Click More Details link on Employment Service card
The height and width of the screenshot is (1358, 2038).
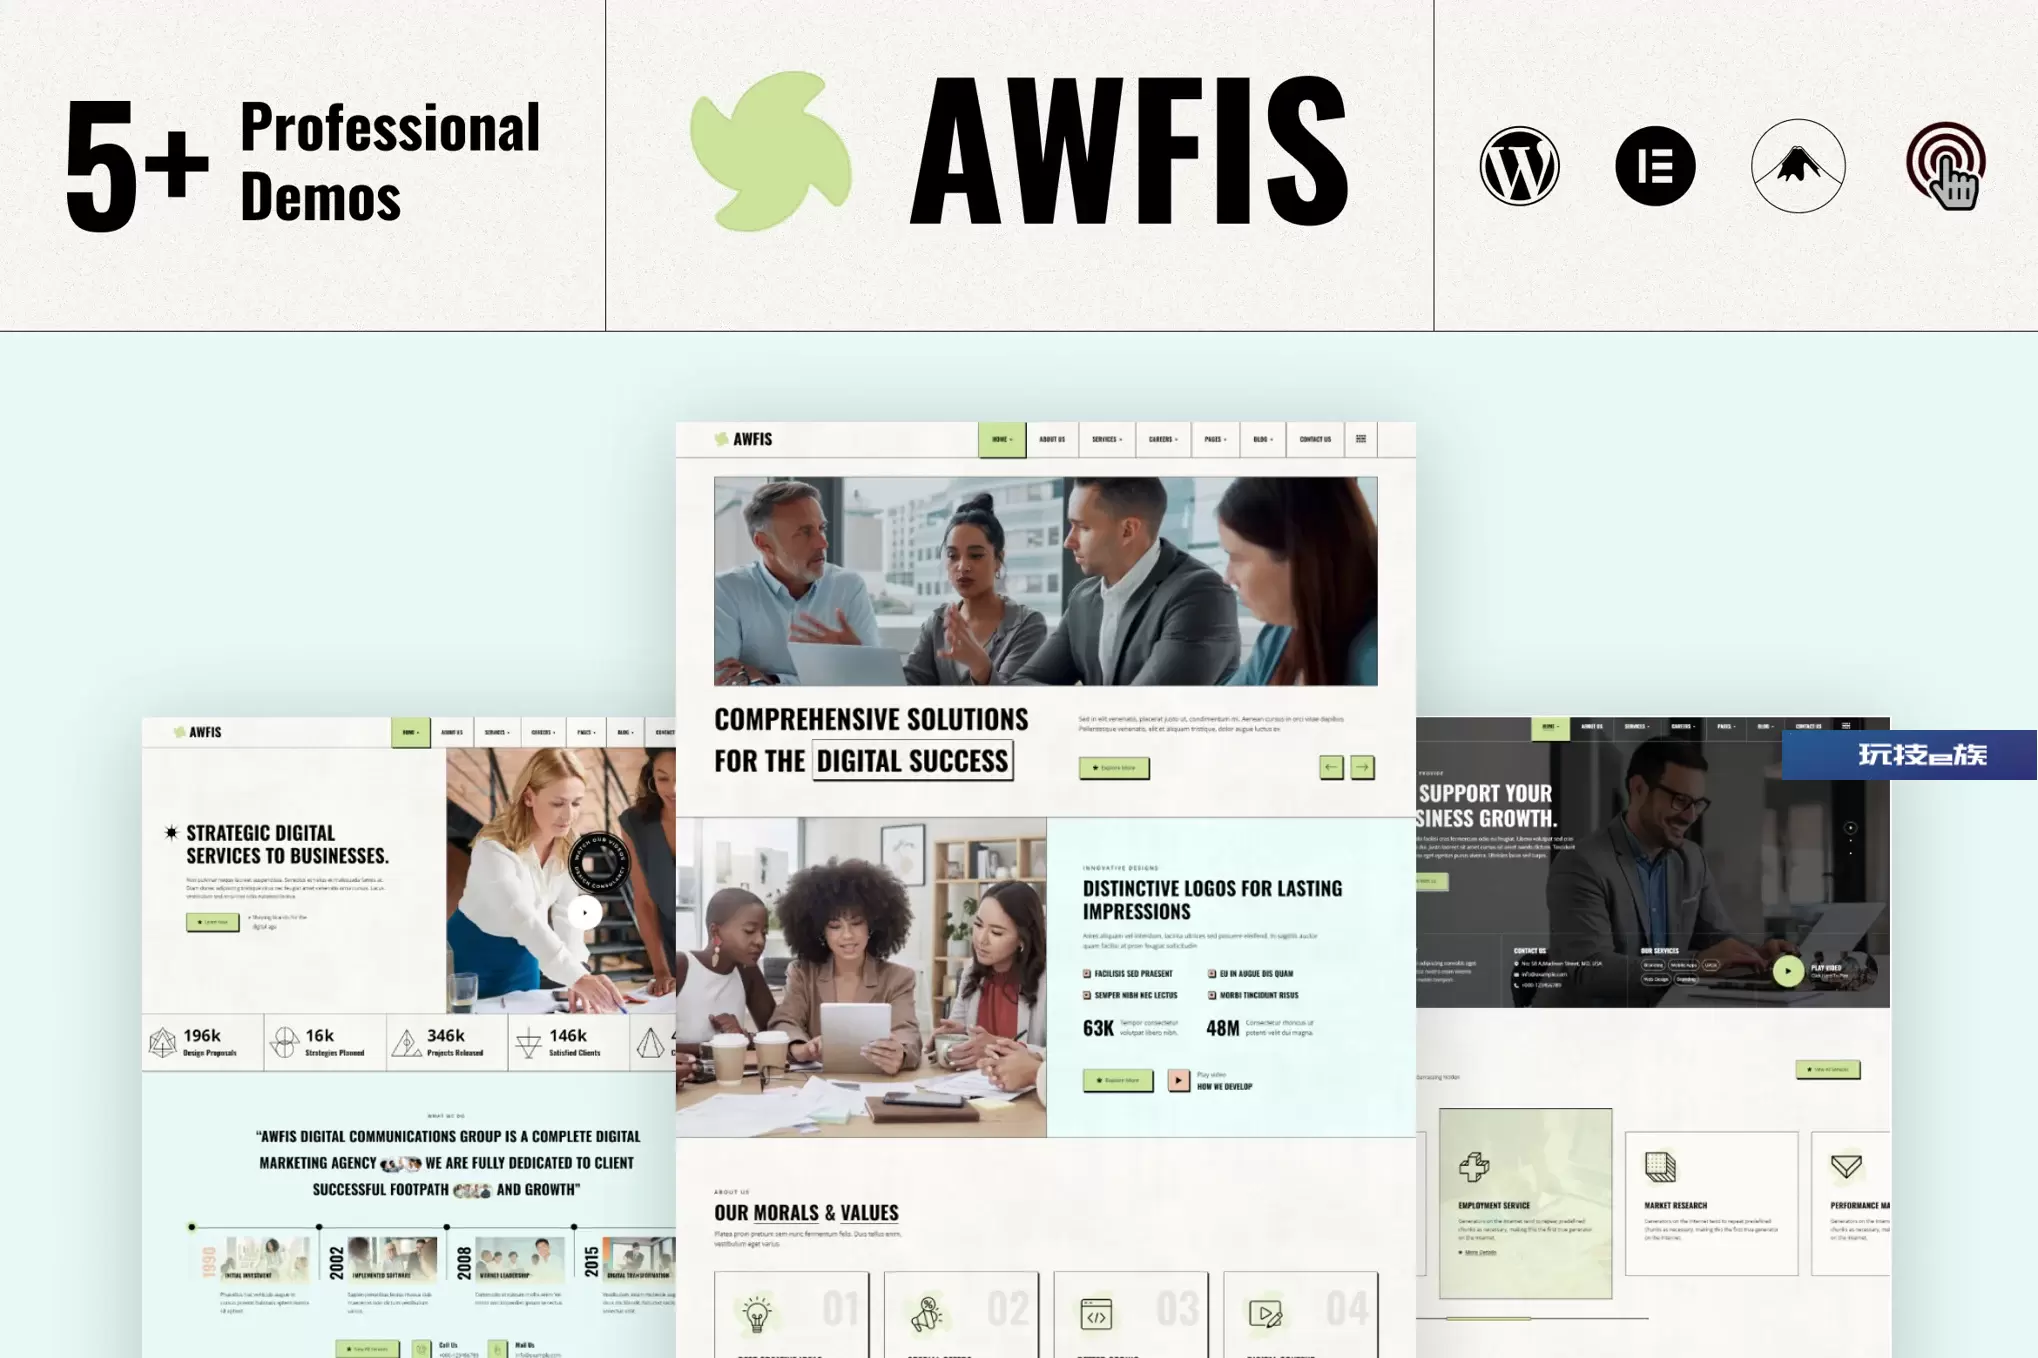1478,1252
